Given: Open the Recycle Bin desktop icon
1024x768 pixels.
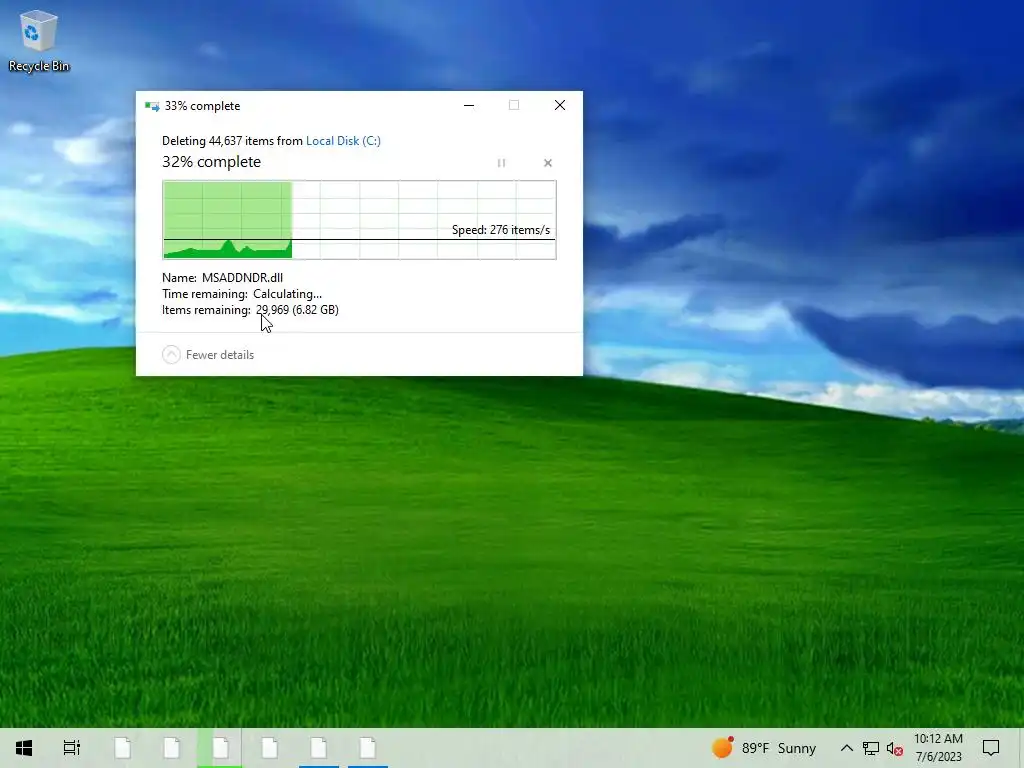Looking at the screenshot, I should coord(39,41).
